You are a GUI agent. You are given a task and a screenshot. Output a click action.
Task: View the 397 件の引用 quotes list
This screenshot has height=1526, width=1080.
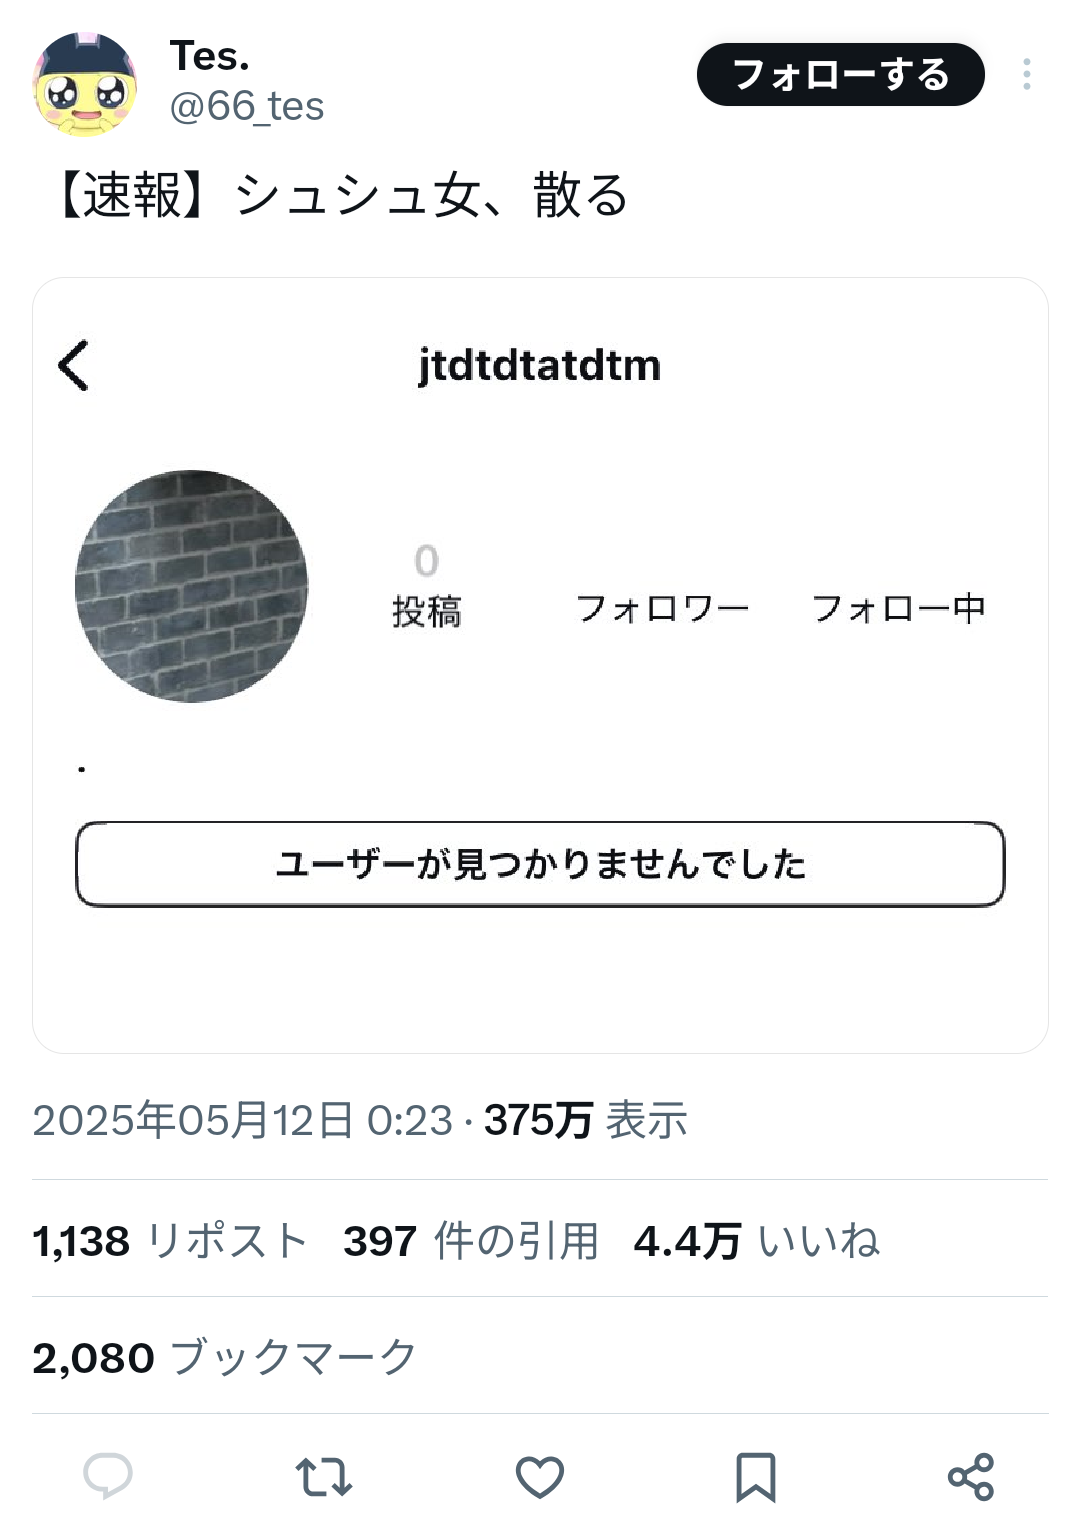pyautogui.click(x=470, y=1241)
